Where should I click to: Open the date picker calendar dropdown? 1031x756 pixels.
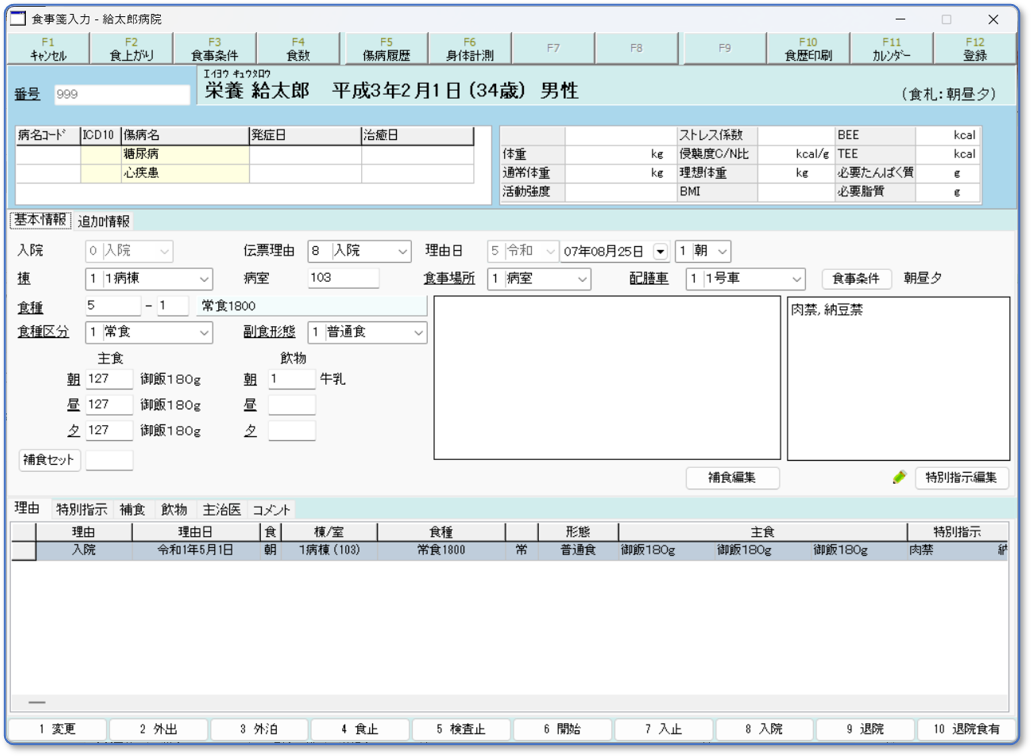[660, 251]
